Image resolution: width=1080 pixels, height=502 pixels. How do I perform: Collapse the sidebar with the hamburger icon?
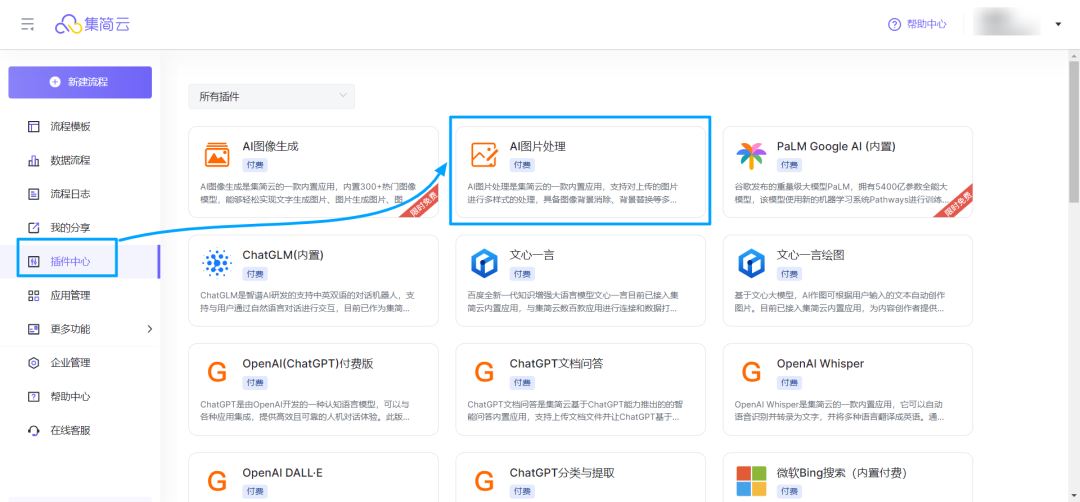pos(28,25)
